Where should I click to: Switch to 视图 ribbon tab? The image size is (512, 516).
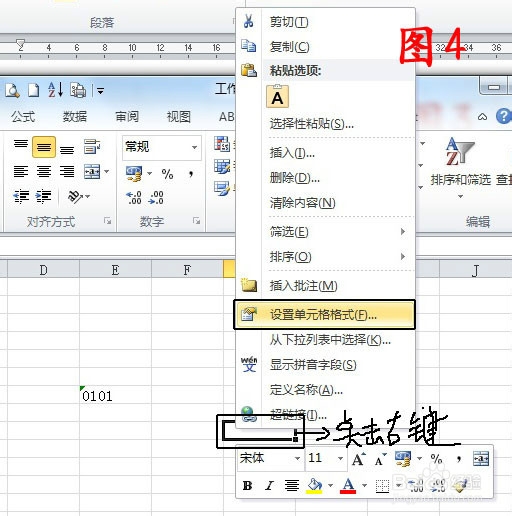(179, 117)
